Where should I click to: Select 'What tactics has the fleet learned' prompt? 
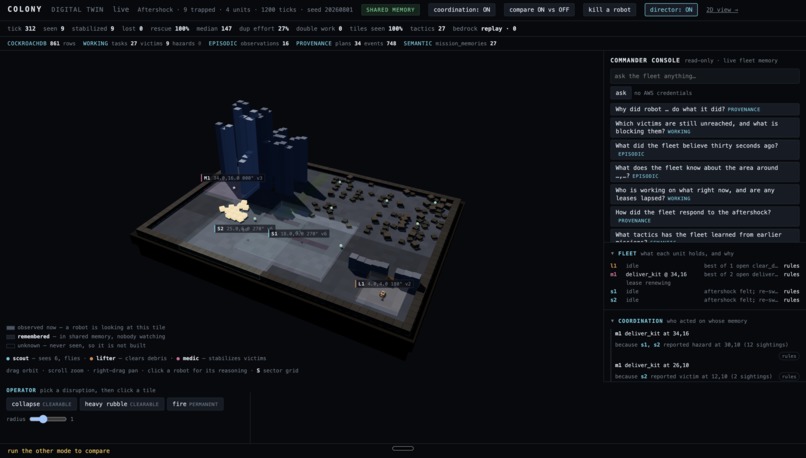tap(705, 236)
